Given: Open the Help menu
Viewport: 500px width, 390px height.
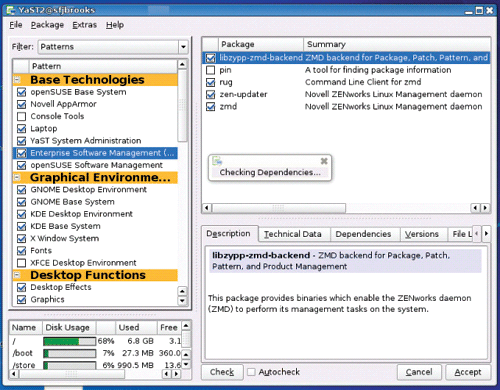Looking at the screenshot, I should (115, 25).
